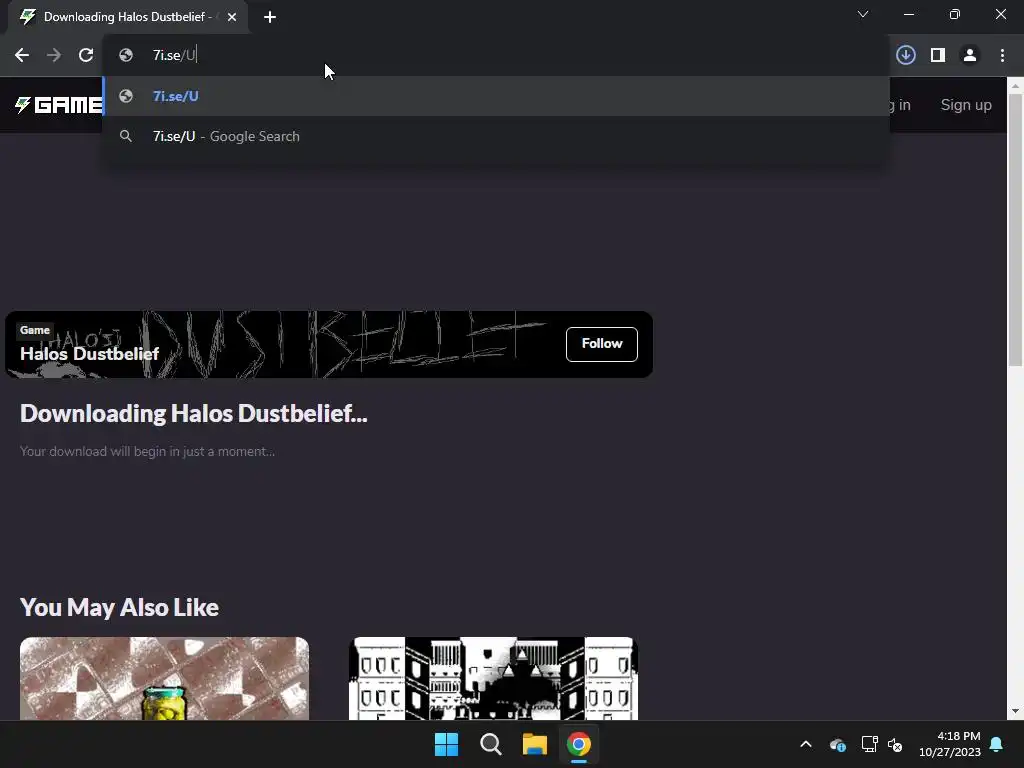Image resolution: width=1024 pixels, height=768 pixels.
Task: Open the Chrome three-dot menu
Action: tap(1002, 56)
